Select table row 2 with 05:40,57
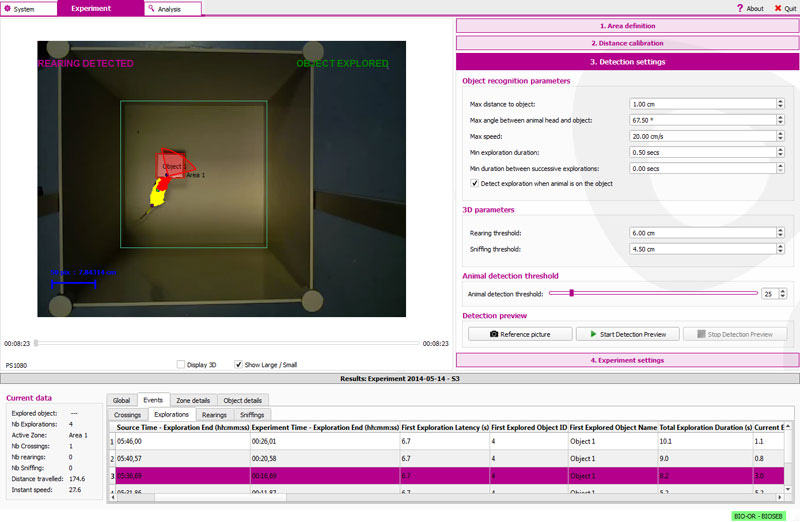The height and width of the screenshot is (522, 800). point(447,458)
